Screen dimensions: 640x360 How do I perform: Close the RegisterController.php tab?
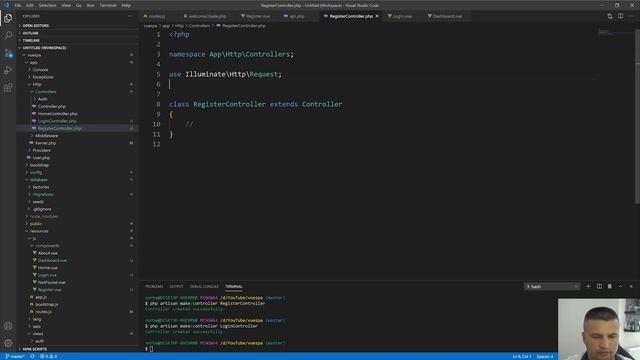pos(377,16)
